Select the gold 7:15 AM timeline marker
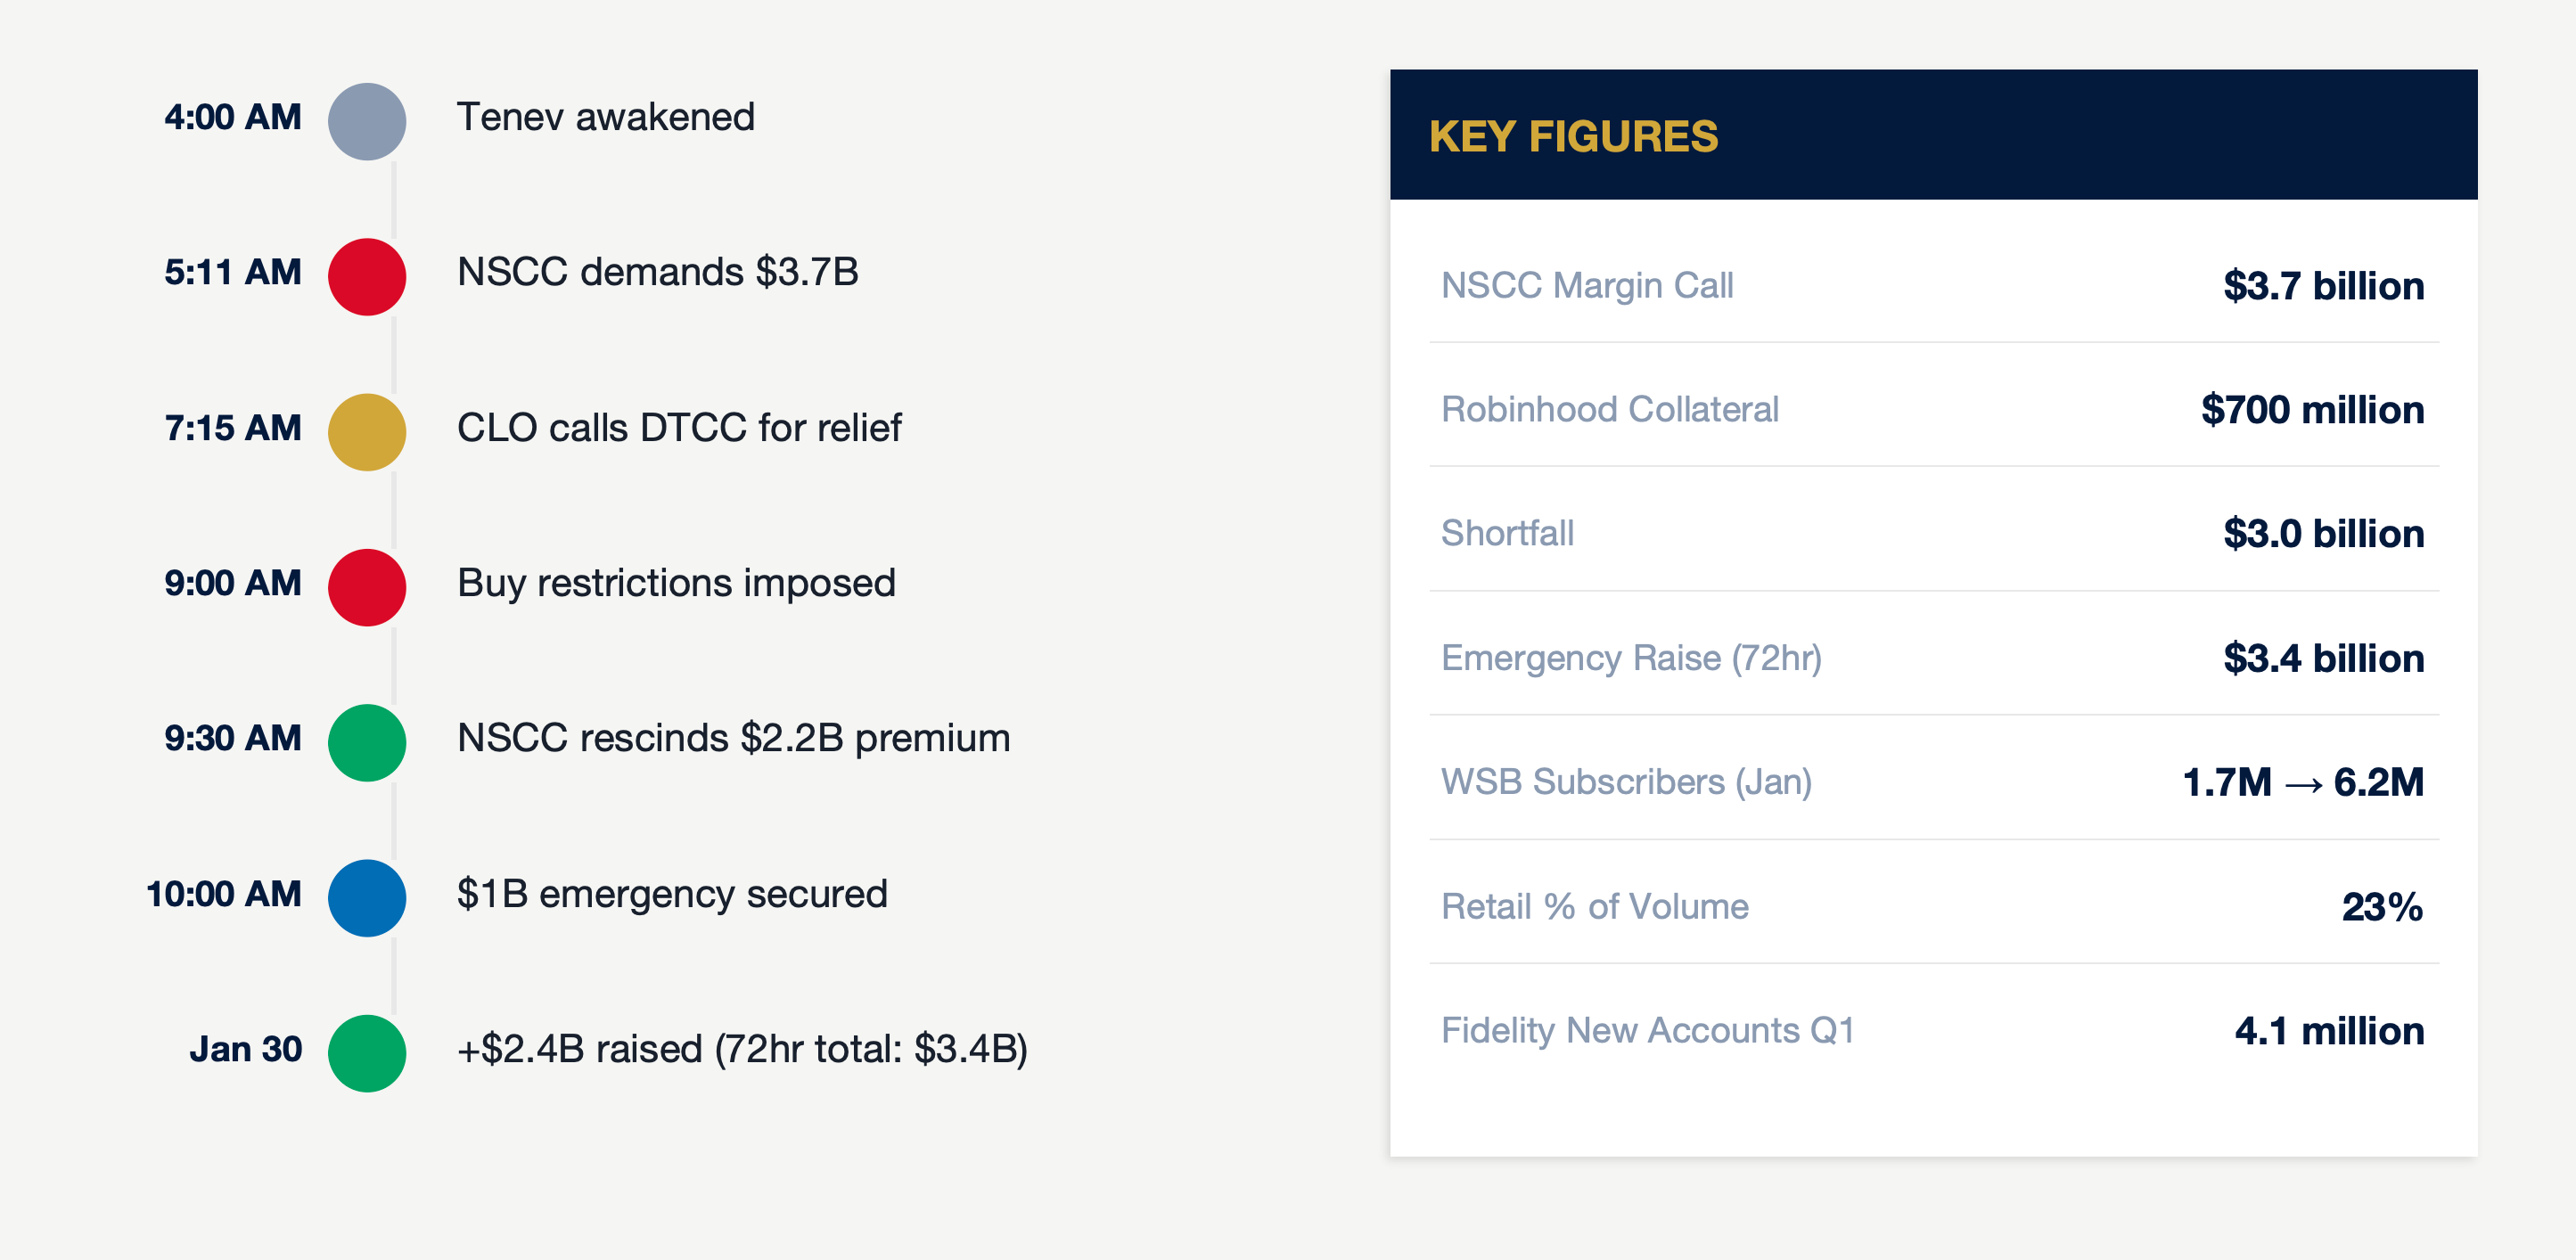2576x1260 pixels. click(367, 432)
